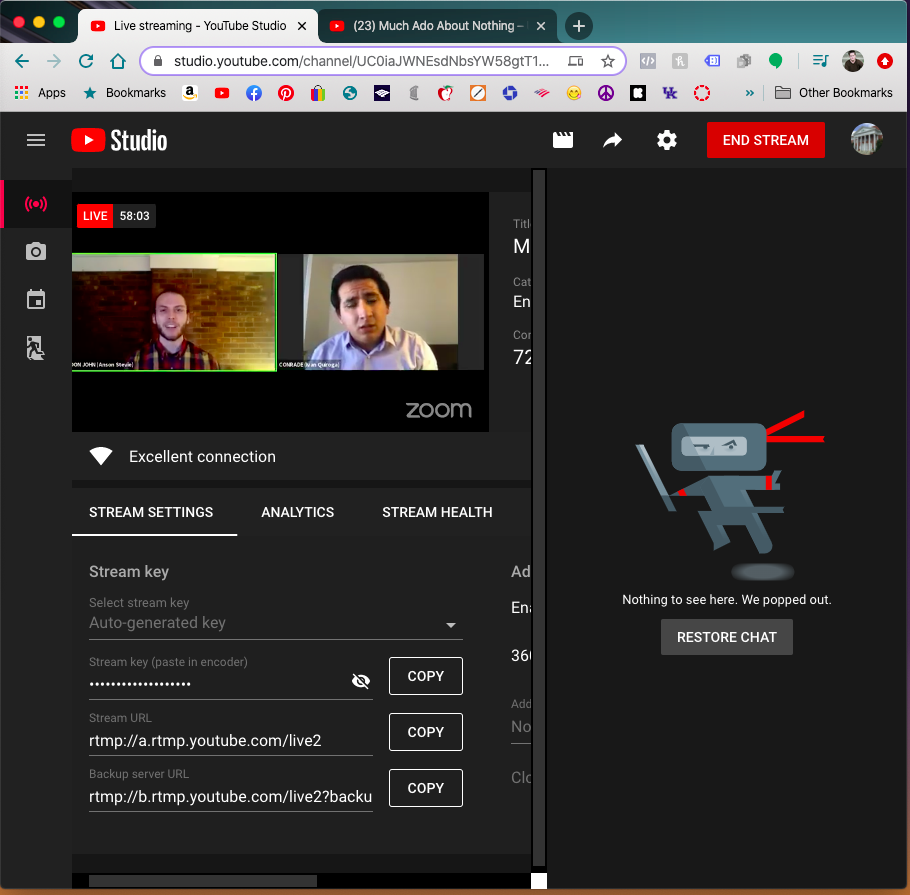Open the bookmarks overflow chevron
The image size is (910, 895).
tap(750, 93)
